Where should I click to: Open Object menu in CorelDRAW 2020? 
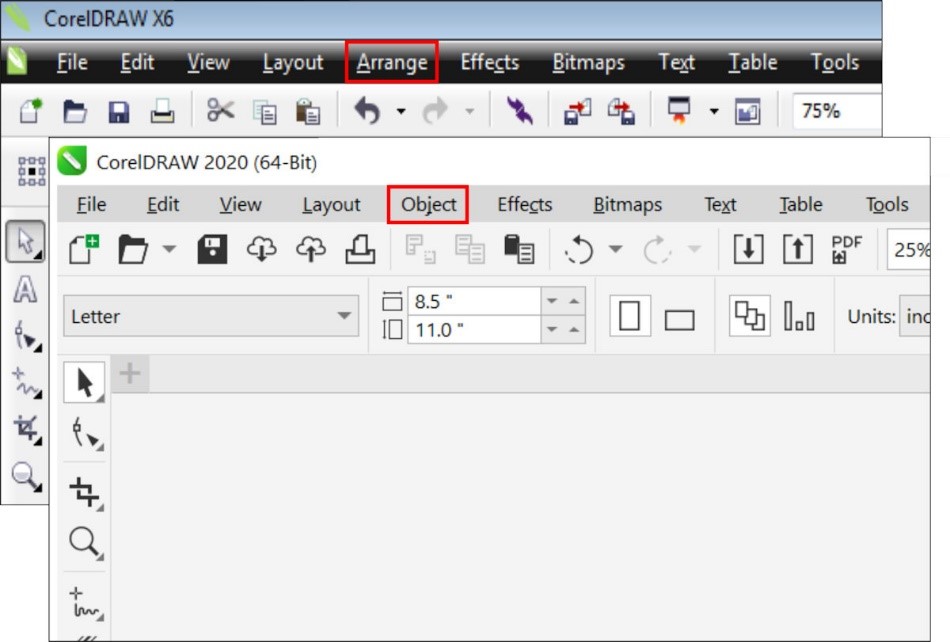click(x=428, y=205)
